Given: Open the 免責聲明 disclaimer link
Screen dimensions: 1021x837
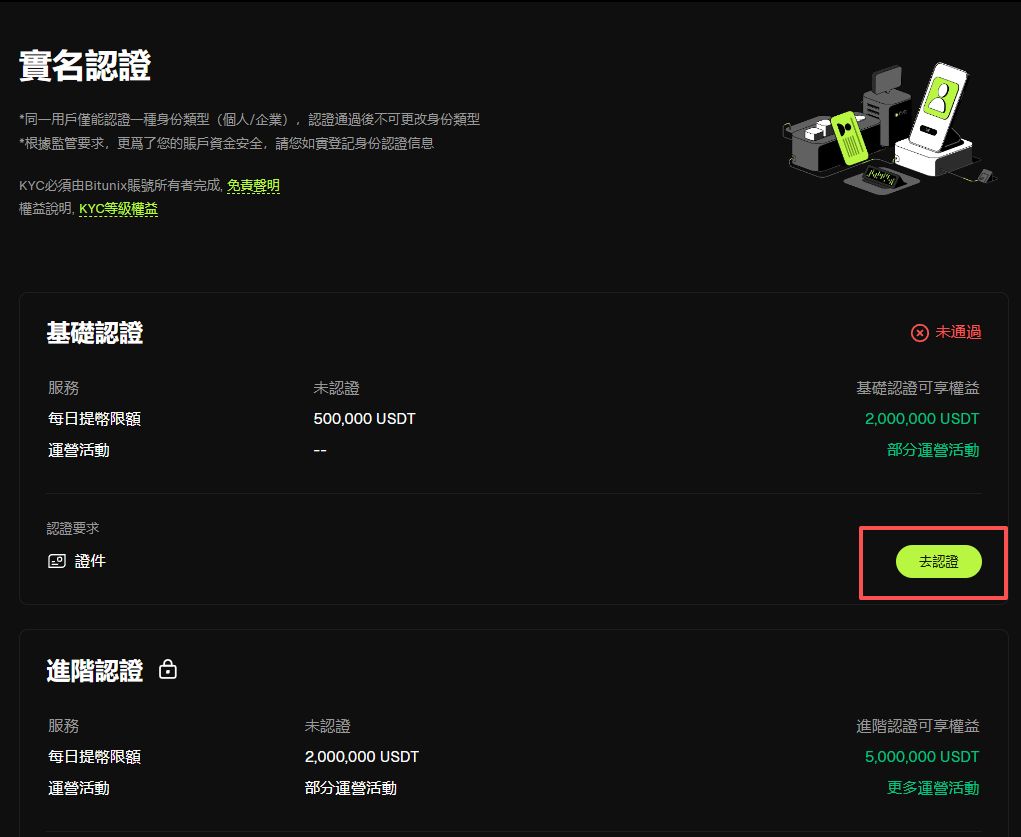Looking at the screenshot, I should pos(253,186).
